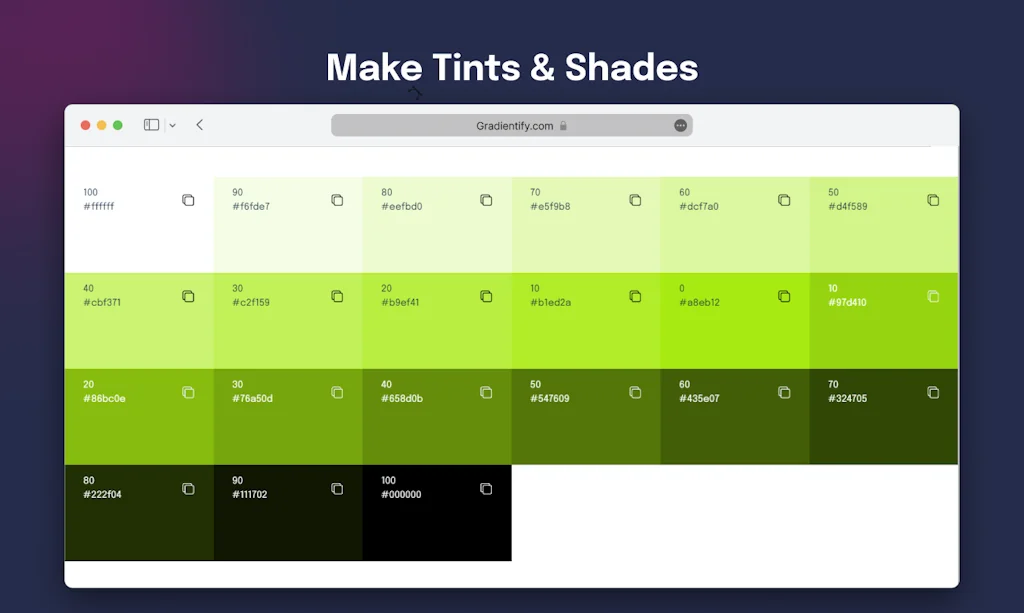Copy the #eefbd0 tint hex code
The height and width of the screenshot is (613, 1024).
click(486, 200)
